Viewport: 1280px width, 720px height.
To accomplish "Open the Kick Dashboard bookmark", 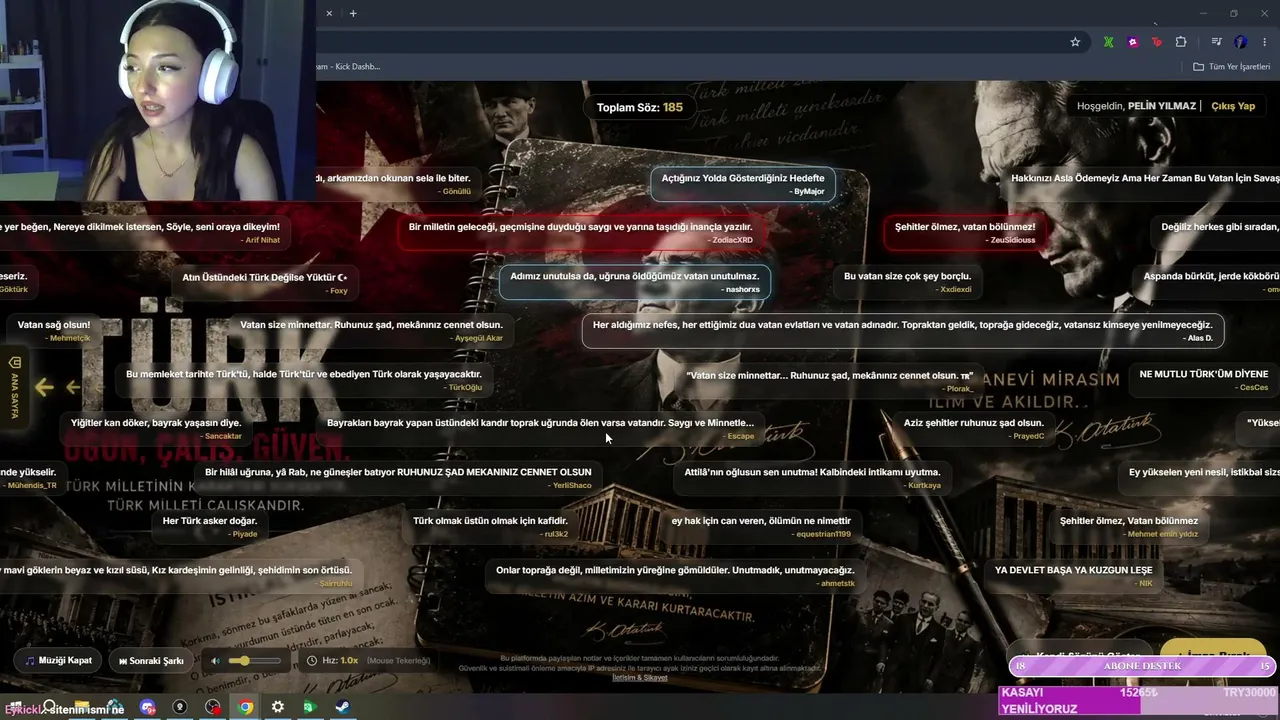I will pos(348,67).
